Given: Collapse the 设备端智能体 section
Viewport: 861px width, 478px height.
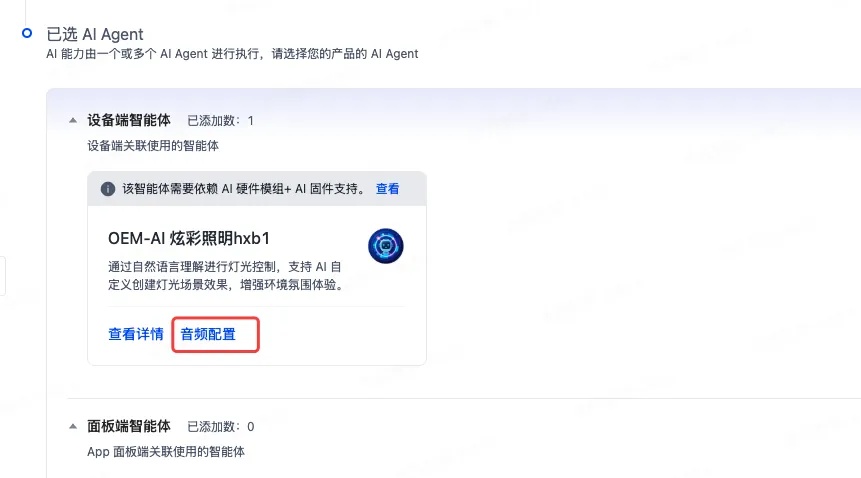Looking at the screenshot, I should coord(73,120).
